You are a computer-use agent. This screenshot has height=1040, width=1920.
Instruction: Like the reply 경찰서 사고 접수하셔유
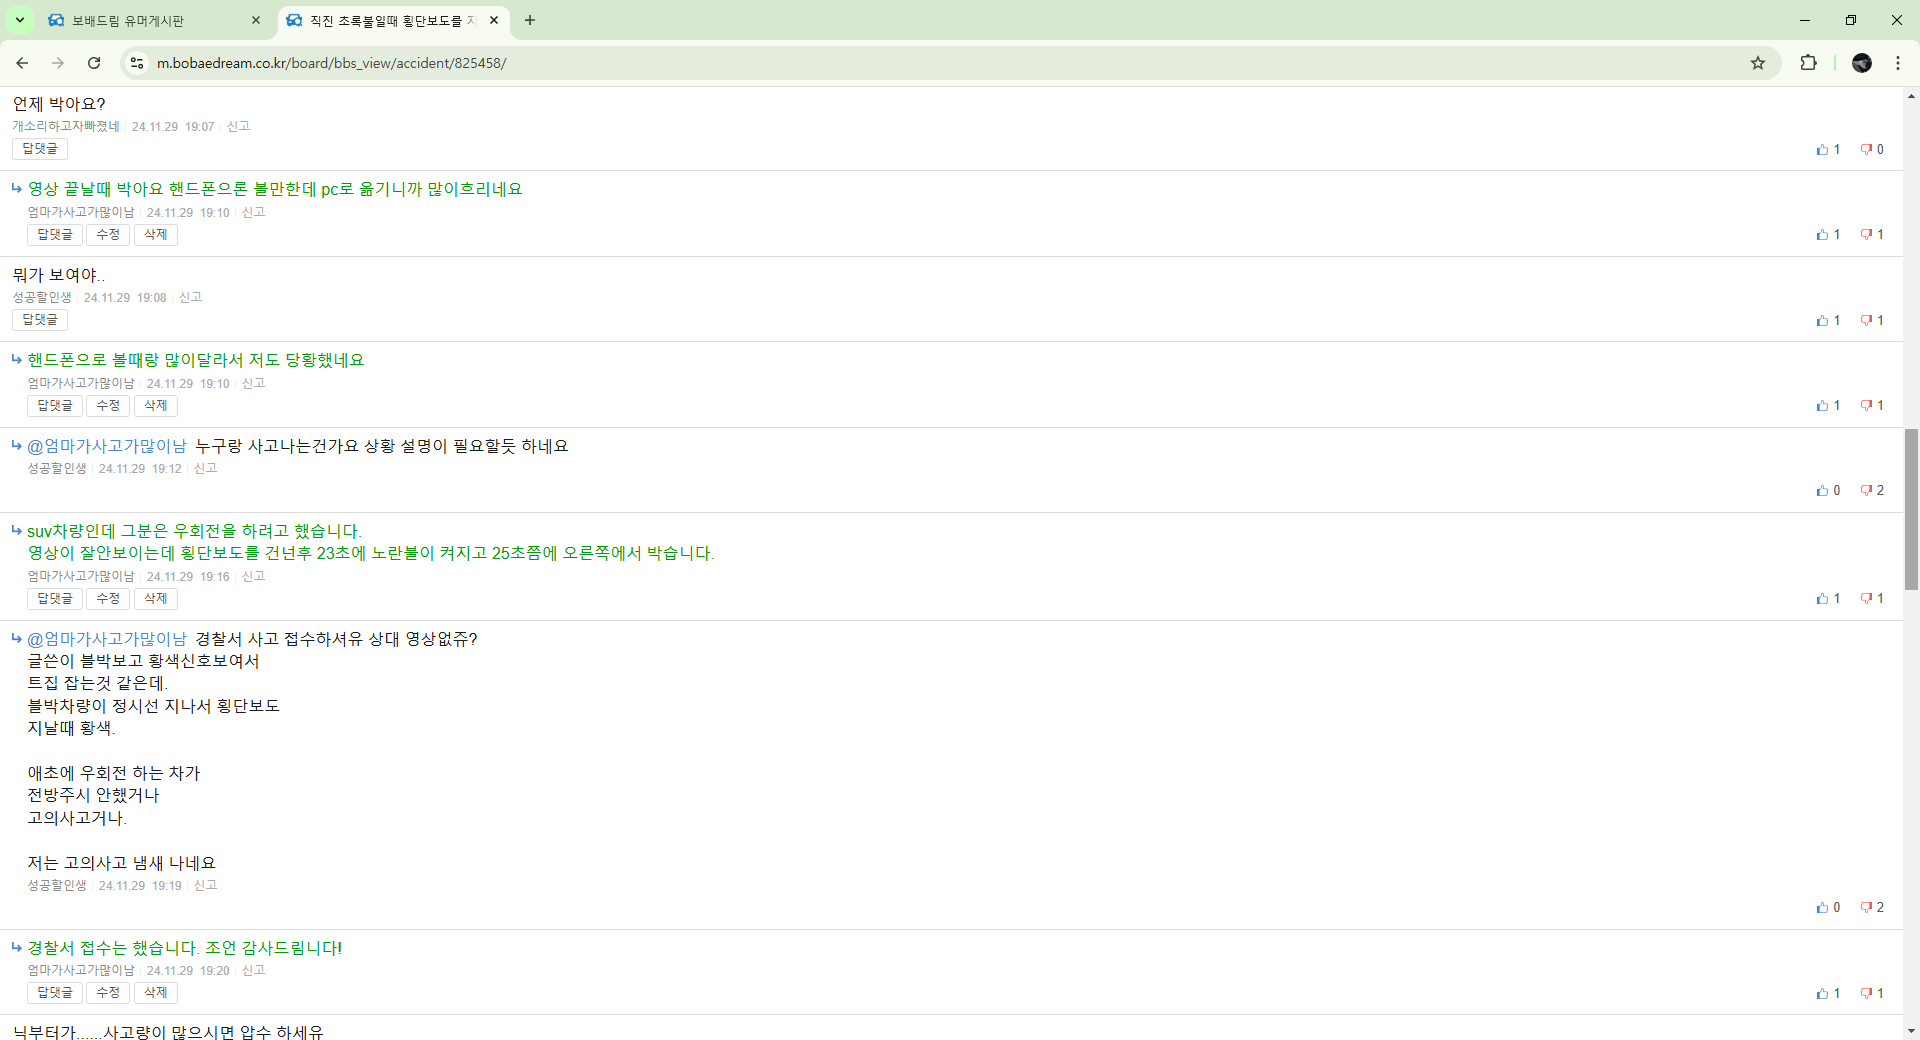pos(1828,907)
